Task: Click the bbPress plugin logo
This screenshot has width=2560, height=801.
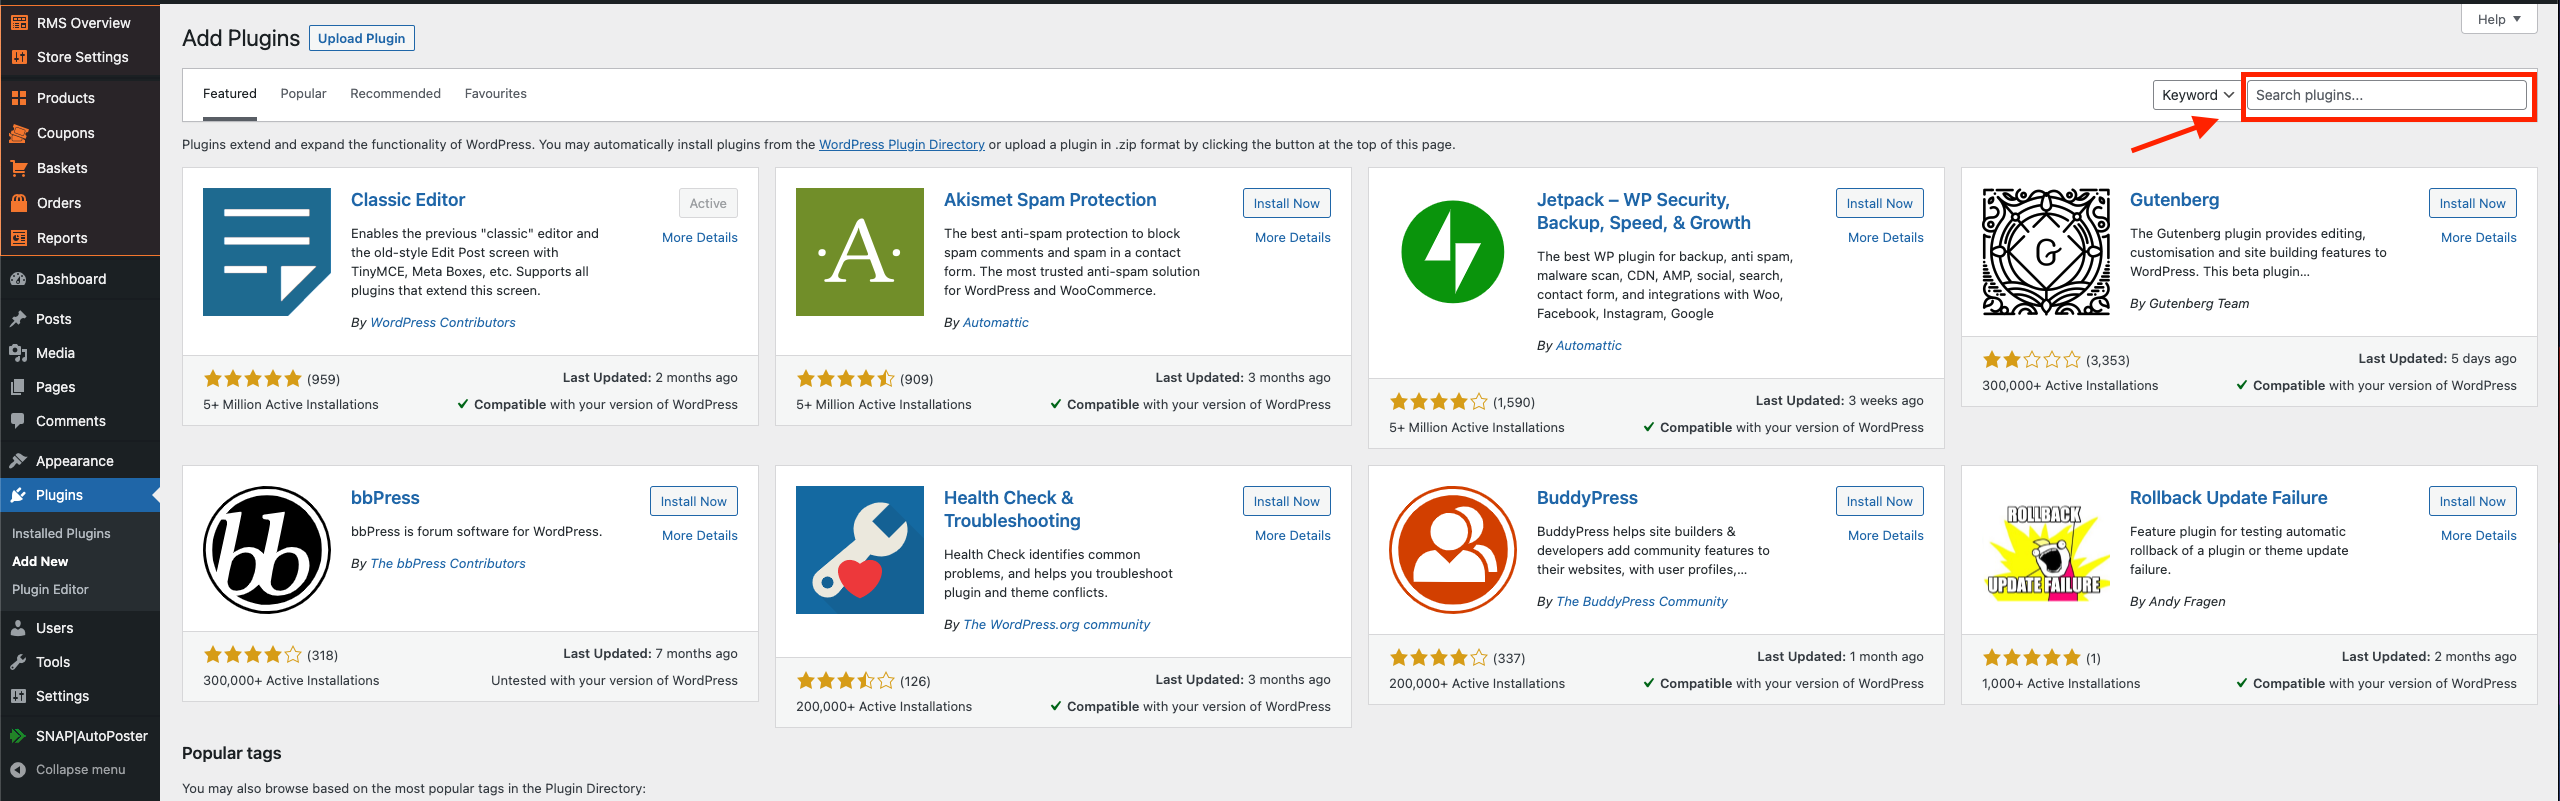Action: [x=267, y=550]
